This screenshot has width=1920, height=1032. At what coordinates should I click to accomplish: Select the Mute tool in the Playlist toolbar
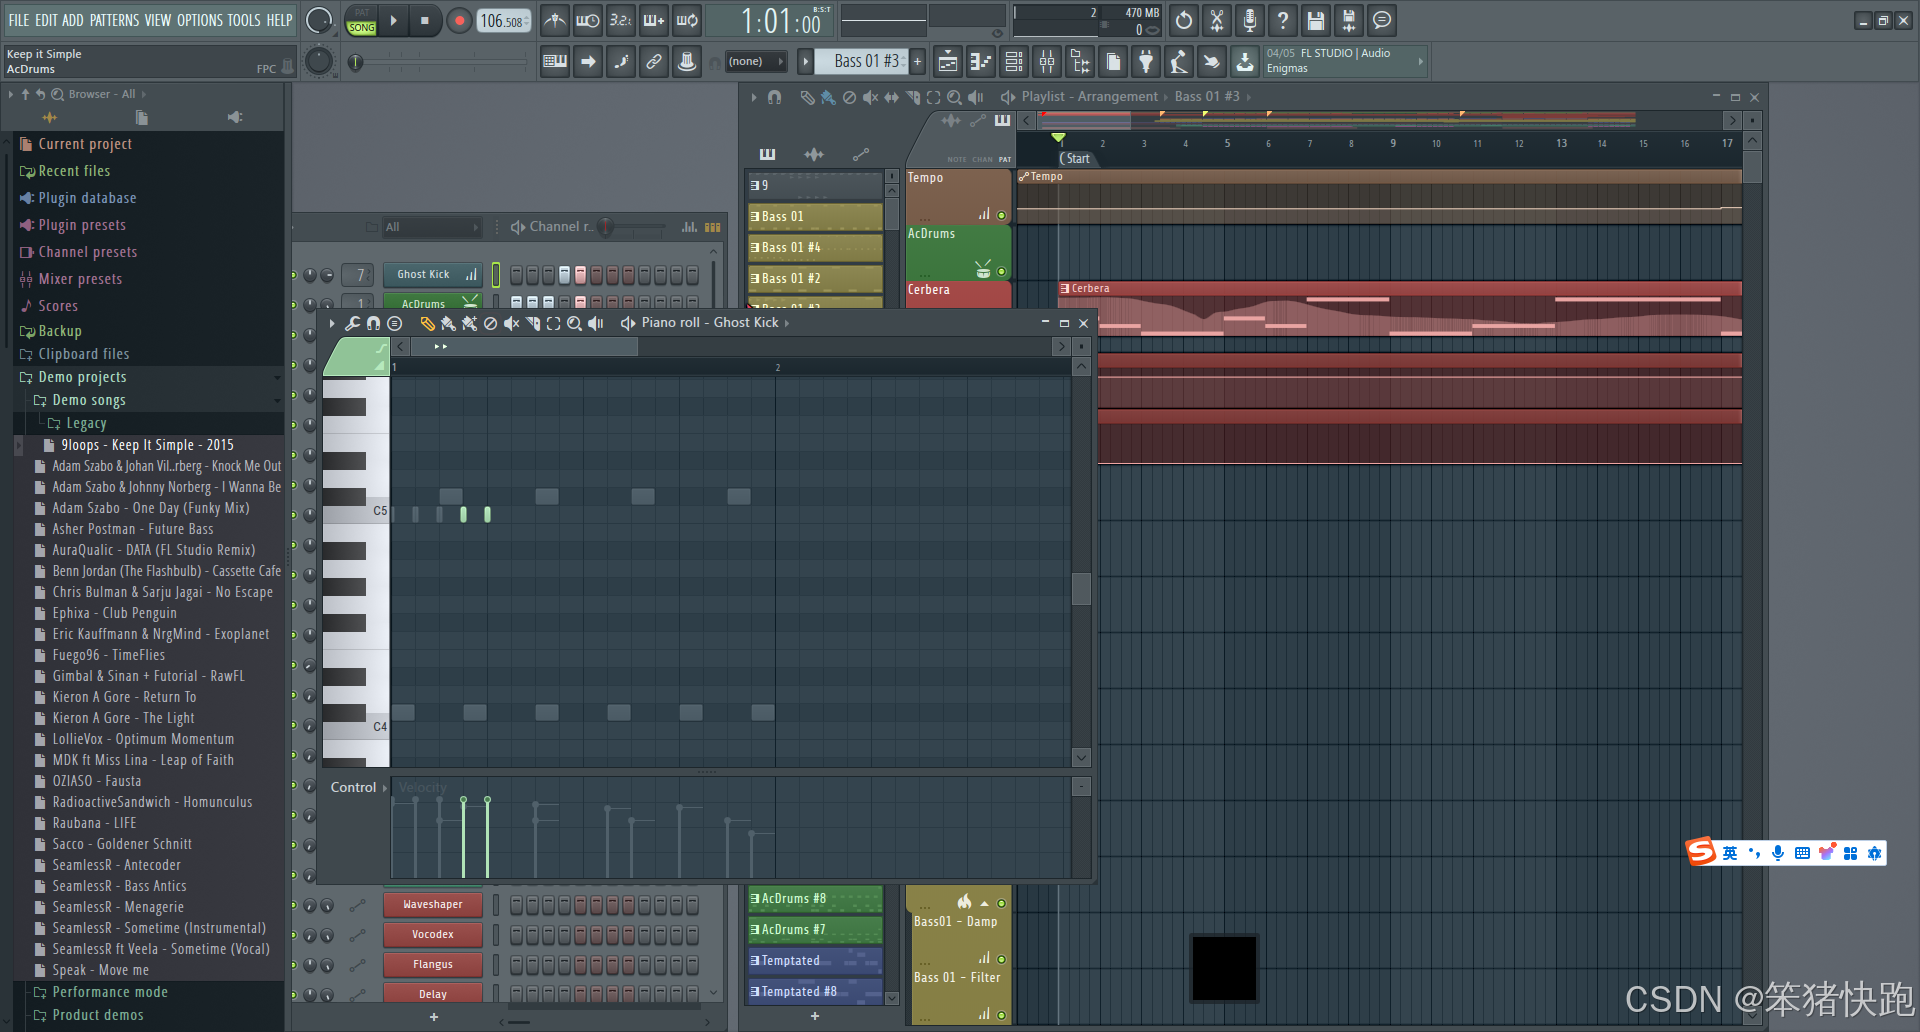(870, 97)
